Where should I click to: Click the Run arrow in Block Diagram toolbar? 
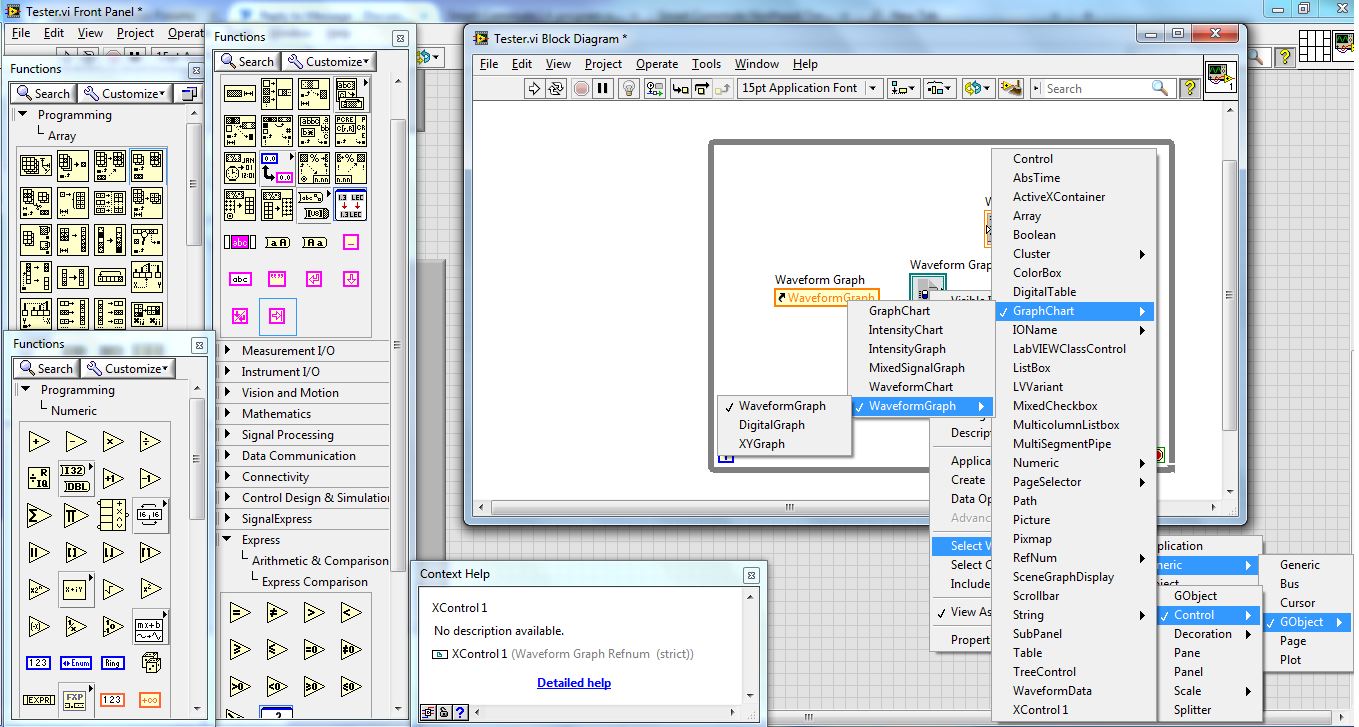[536, 88]
